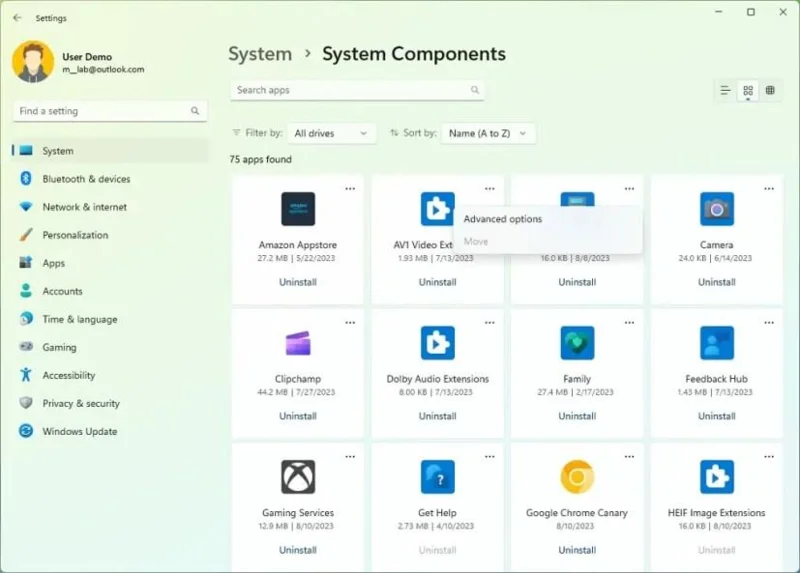The width and height of the screenshot is (800, 573).
Task: Choose Advanced options in the context menu
Action: 503,219
